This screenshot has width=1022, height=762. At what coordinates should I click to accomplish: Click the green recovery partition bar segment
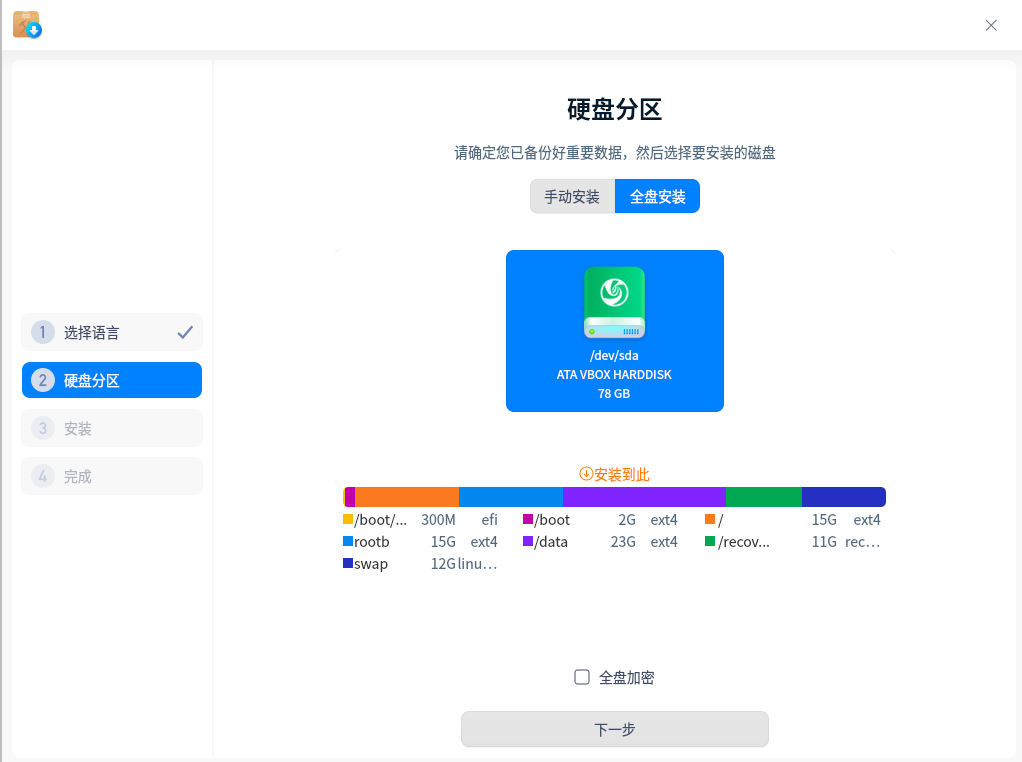[764, 497]
